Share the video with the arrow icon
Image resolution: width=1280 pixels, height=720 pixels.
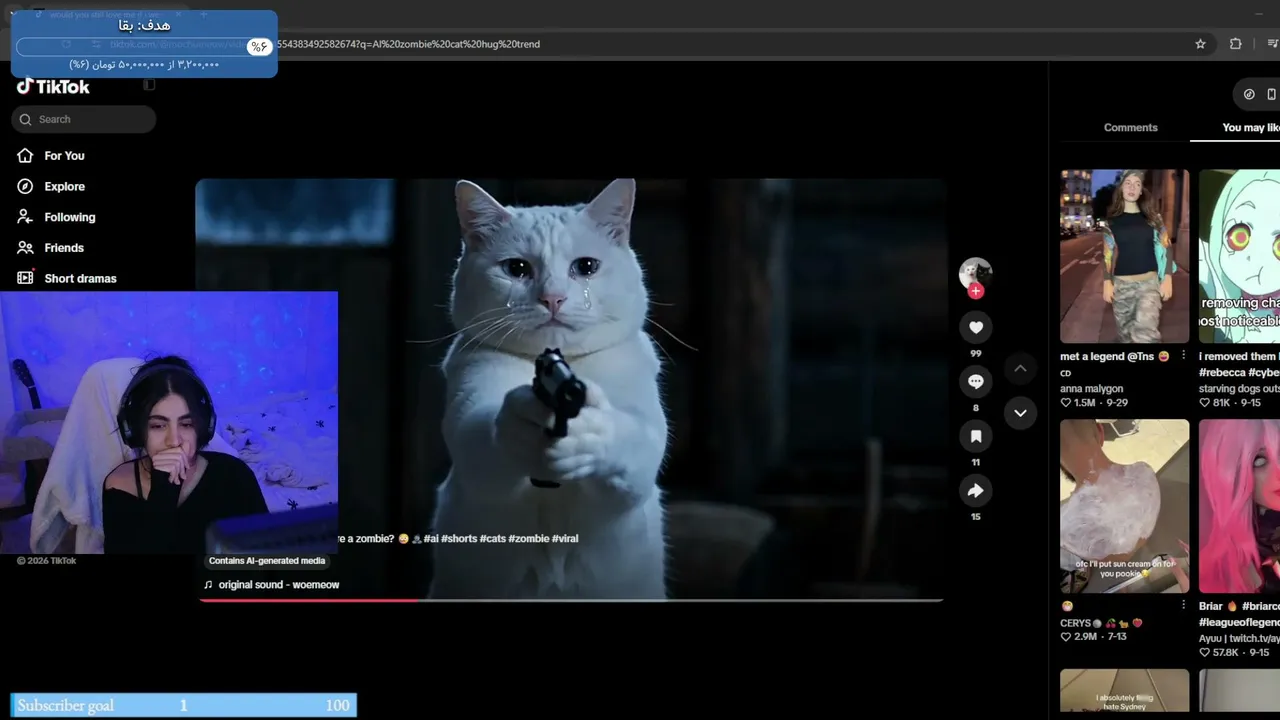(976, 490)
